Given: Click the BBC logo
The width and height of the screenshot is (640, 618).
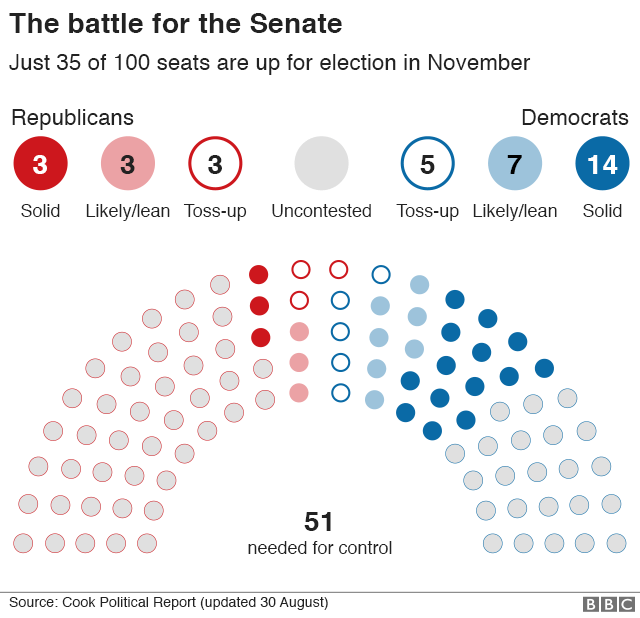Looking at the screenshot, I should [609, 604].
